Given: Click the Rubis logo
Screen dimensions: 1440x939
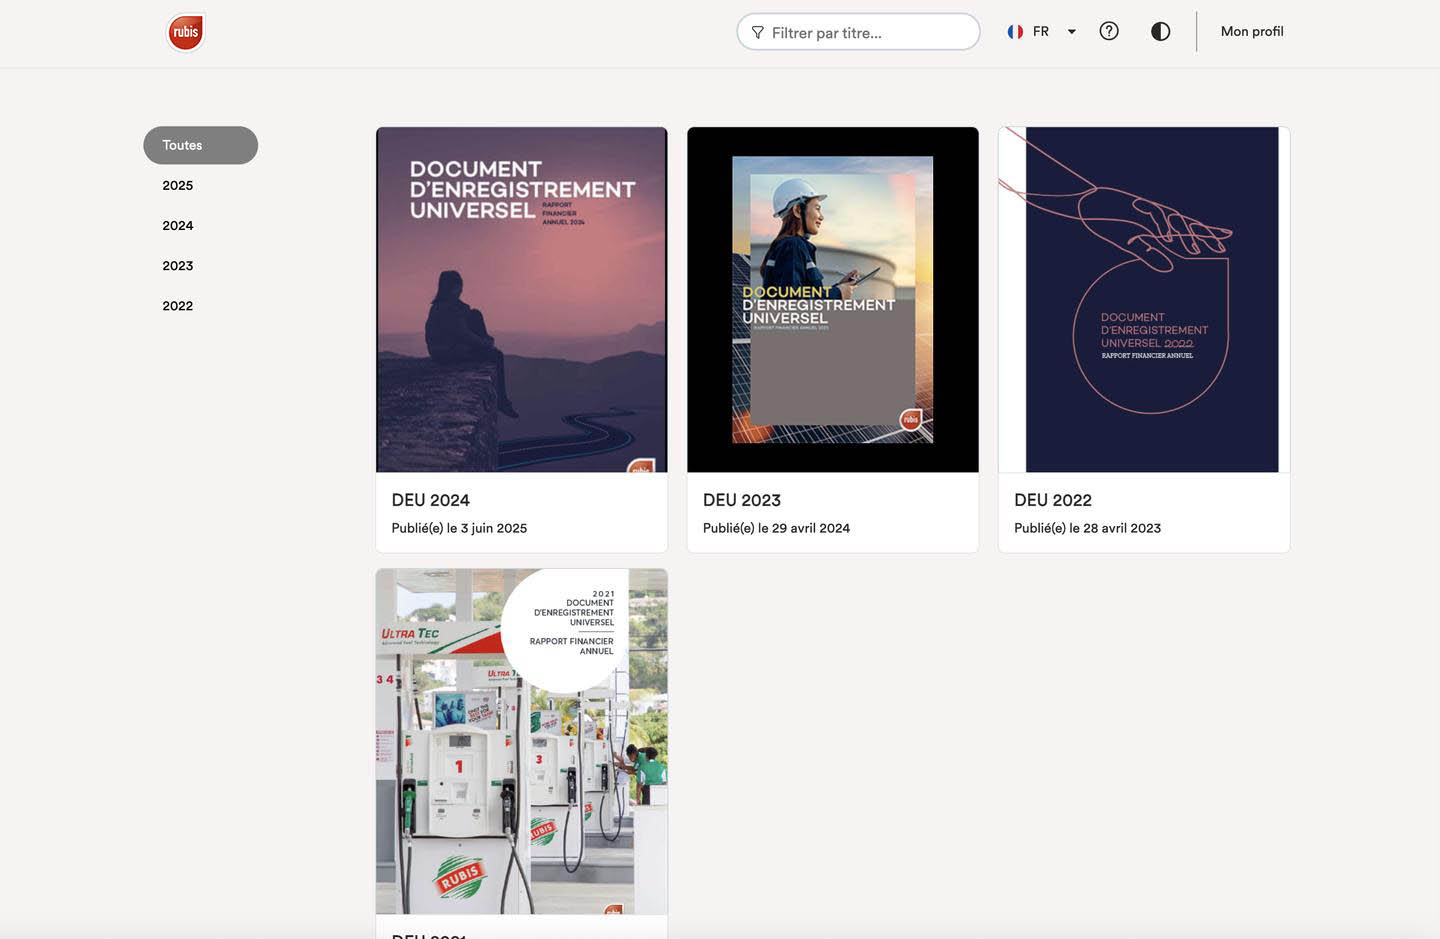Looking at the screenshot, I should coord(186,32).
